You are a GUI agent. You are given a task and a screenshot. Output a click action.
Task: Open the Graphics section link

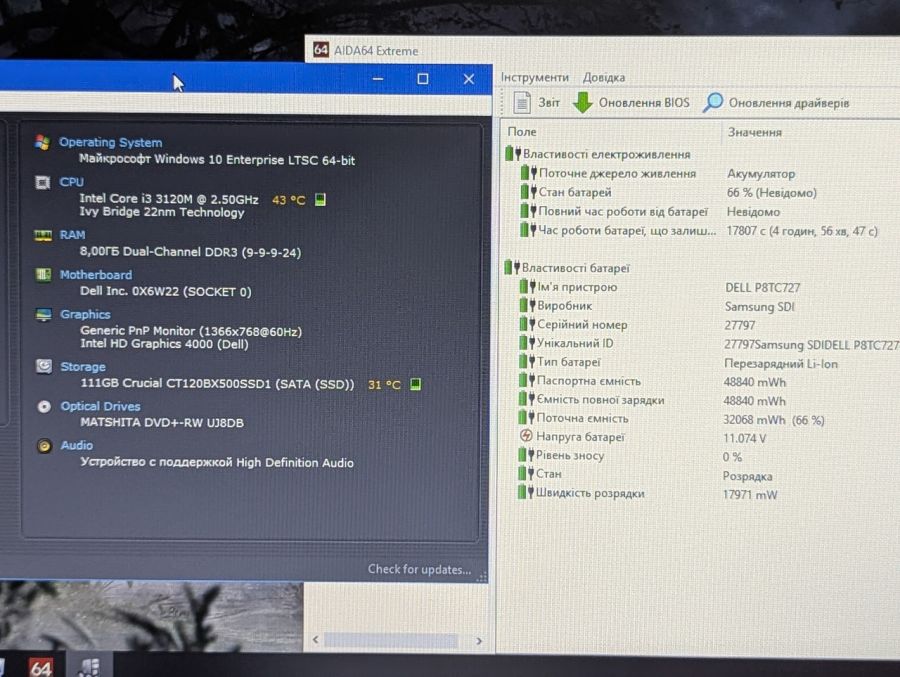coord(86,315)
